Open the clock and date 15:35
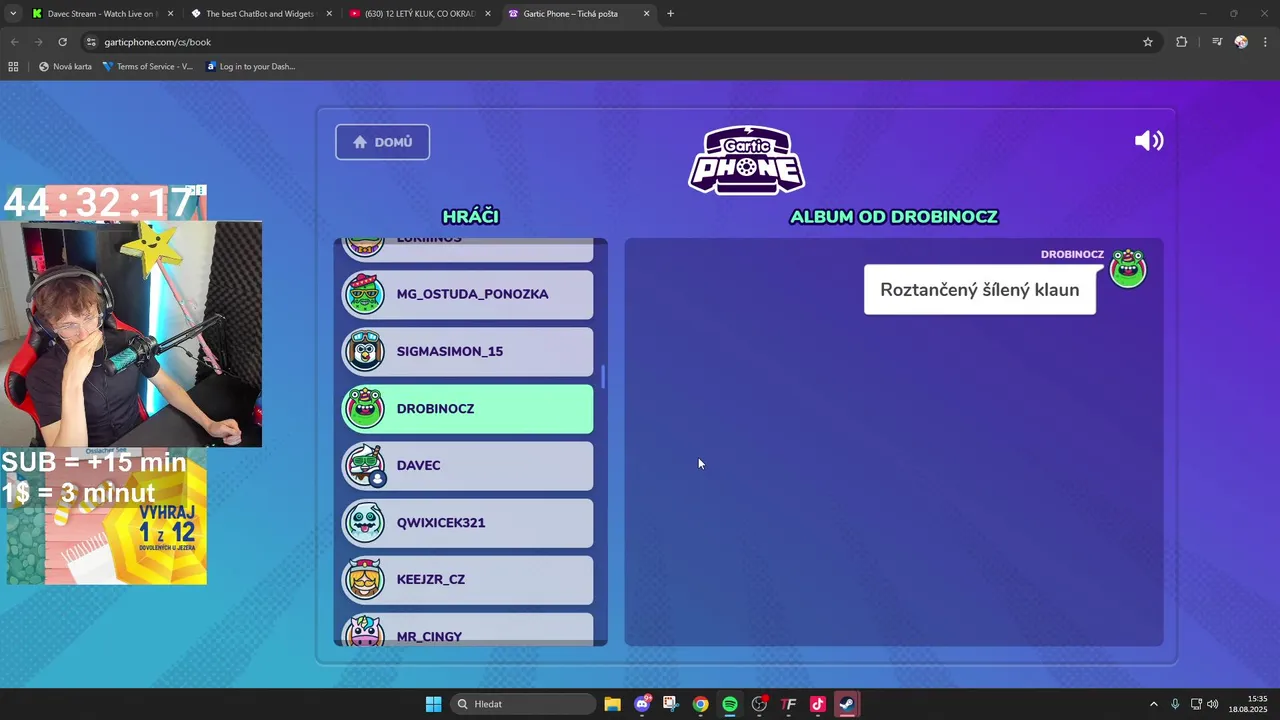Viewport: 1280px width, 720px height. 1249,704
